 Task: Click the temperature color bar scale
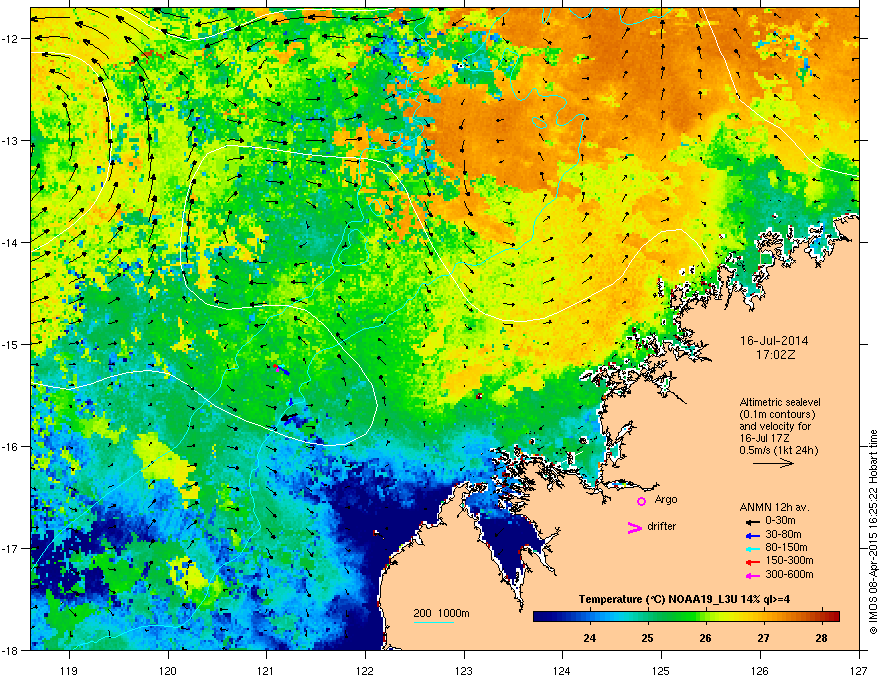coord(686,616)
